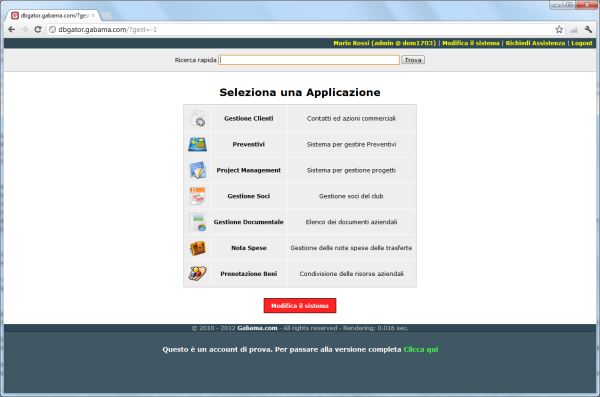This screenshot has width=600, height=397.
Task: Open a new browser tab
Action: 106,16
